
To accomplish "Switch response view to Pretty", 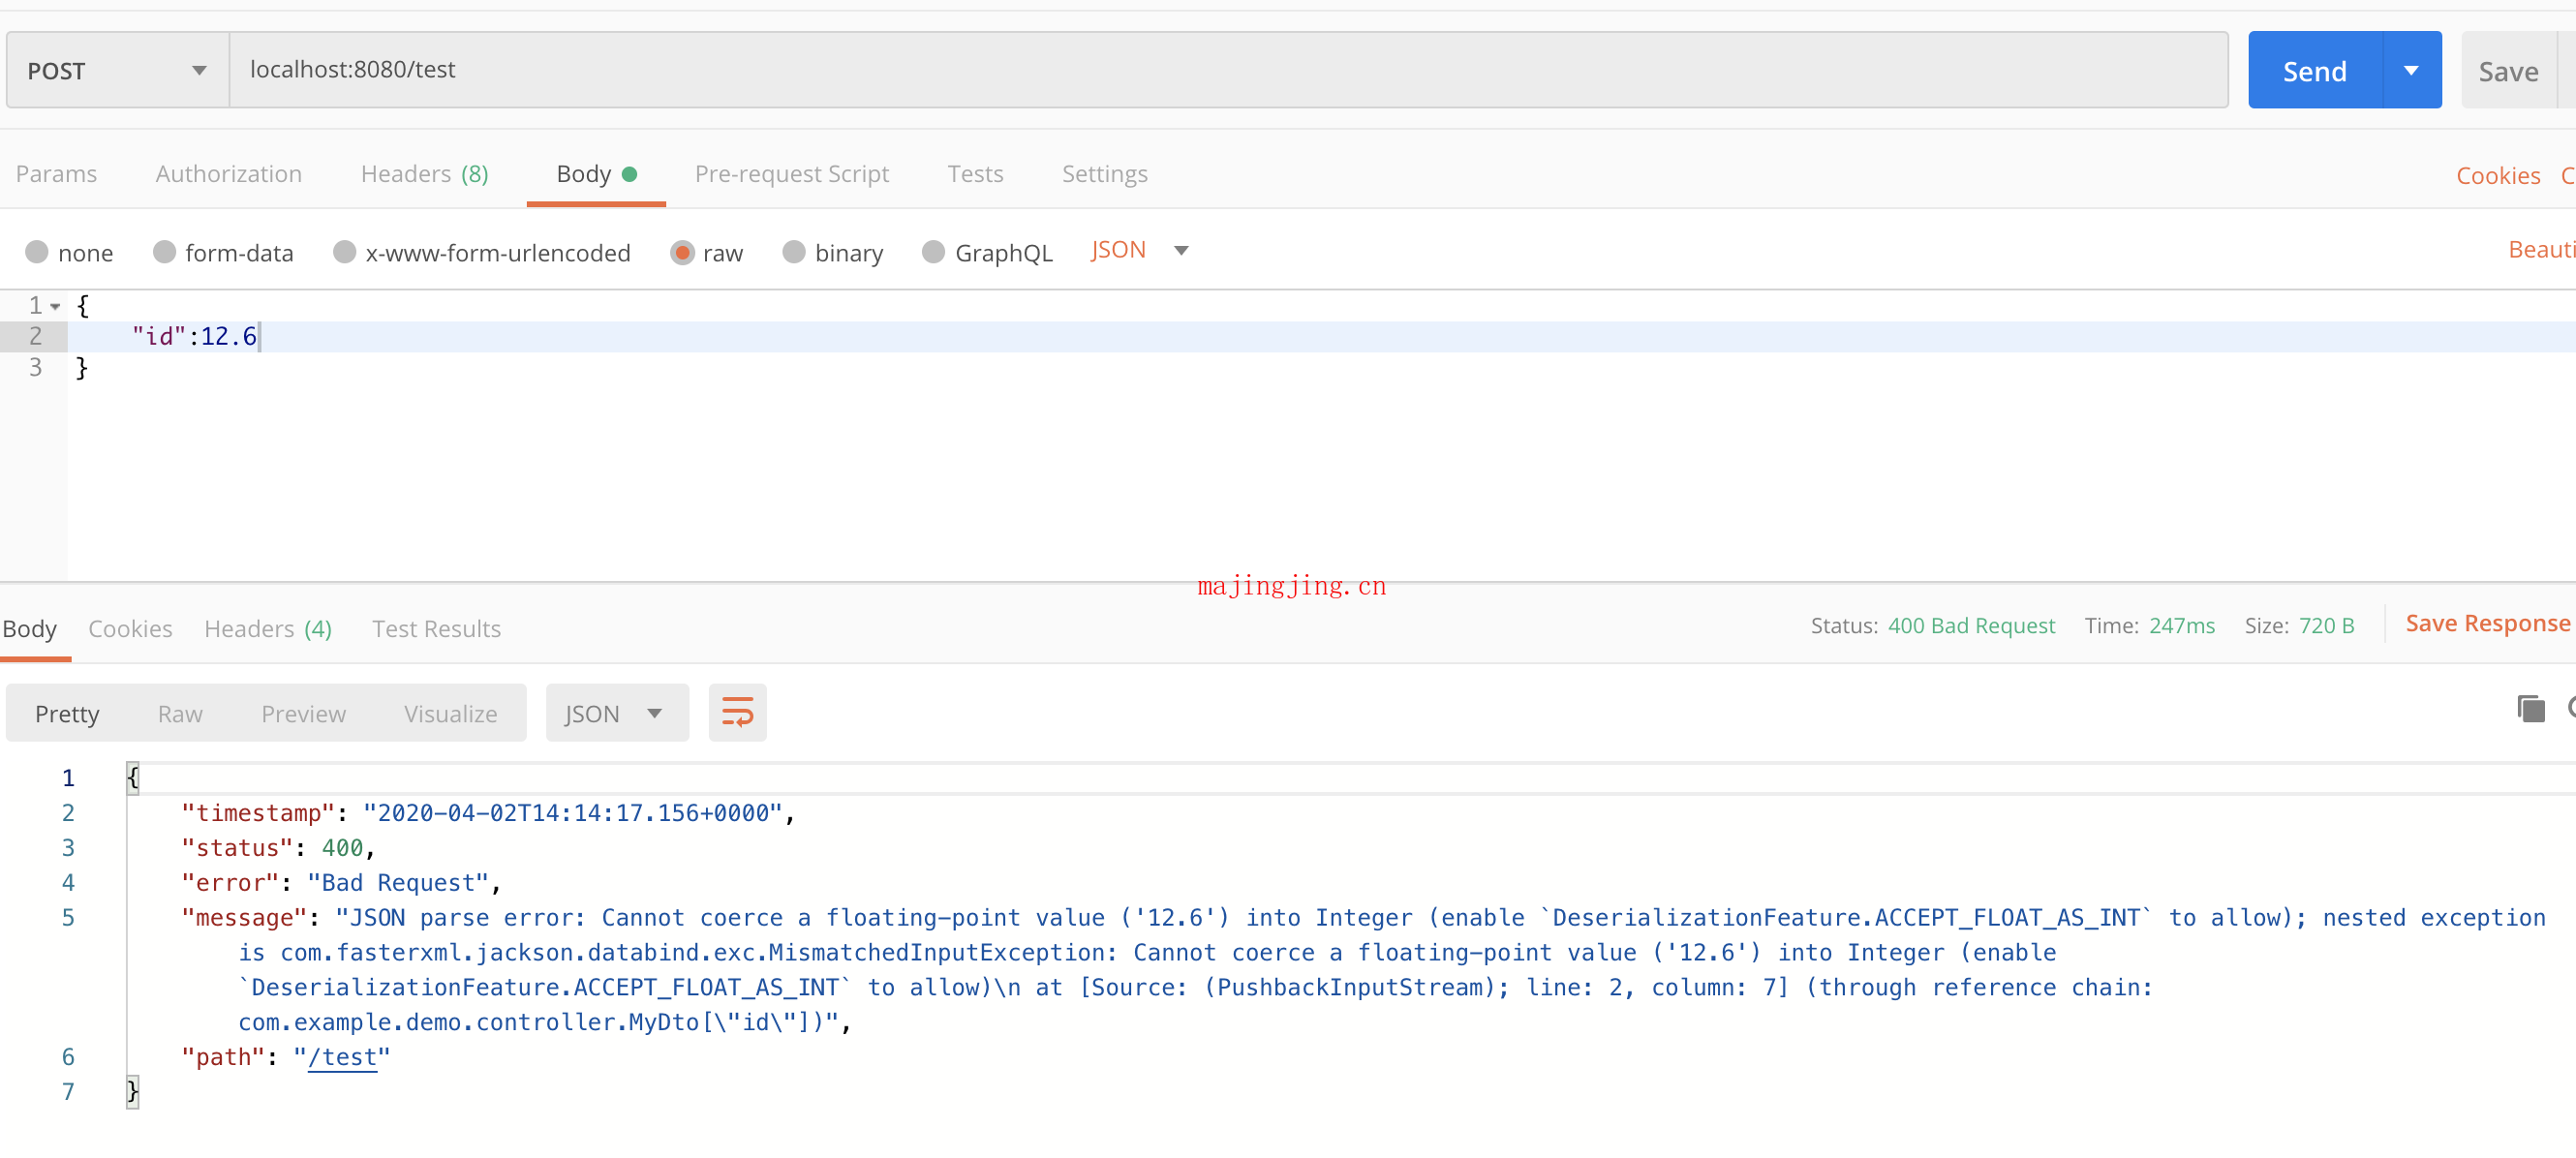I will 67,713.
